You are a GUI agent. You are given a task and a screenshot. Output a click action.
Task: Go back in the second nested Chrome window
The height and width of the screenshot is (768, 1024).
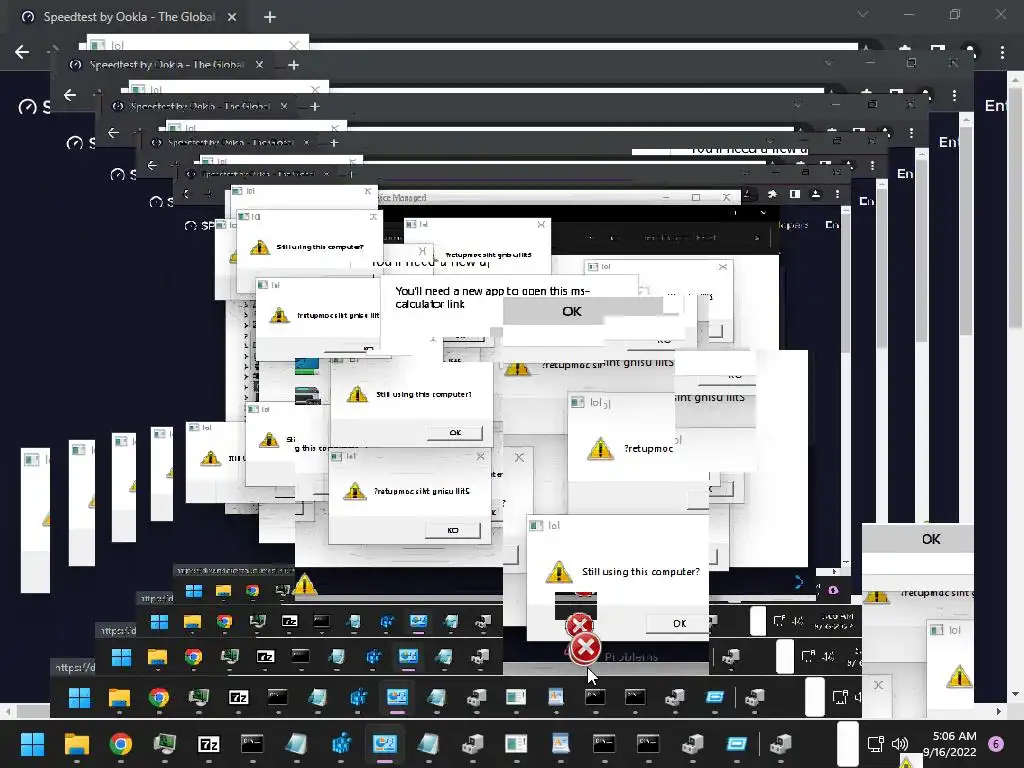(70, 95)
